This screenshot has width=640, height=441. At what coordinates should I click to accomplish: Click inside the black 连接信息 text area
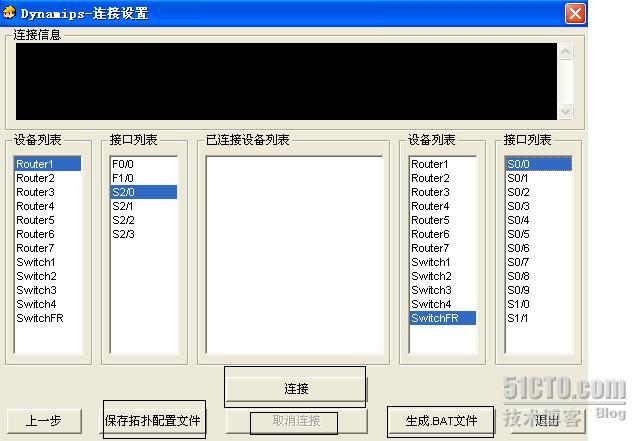coord(286,81)
